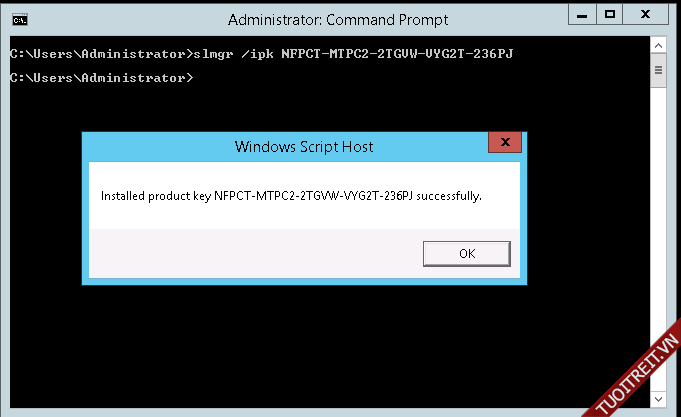Click the Windows Script Host title bar

[x=304, y=147]
